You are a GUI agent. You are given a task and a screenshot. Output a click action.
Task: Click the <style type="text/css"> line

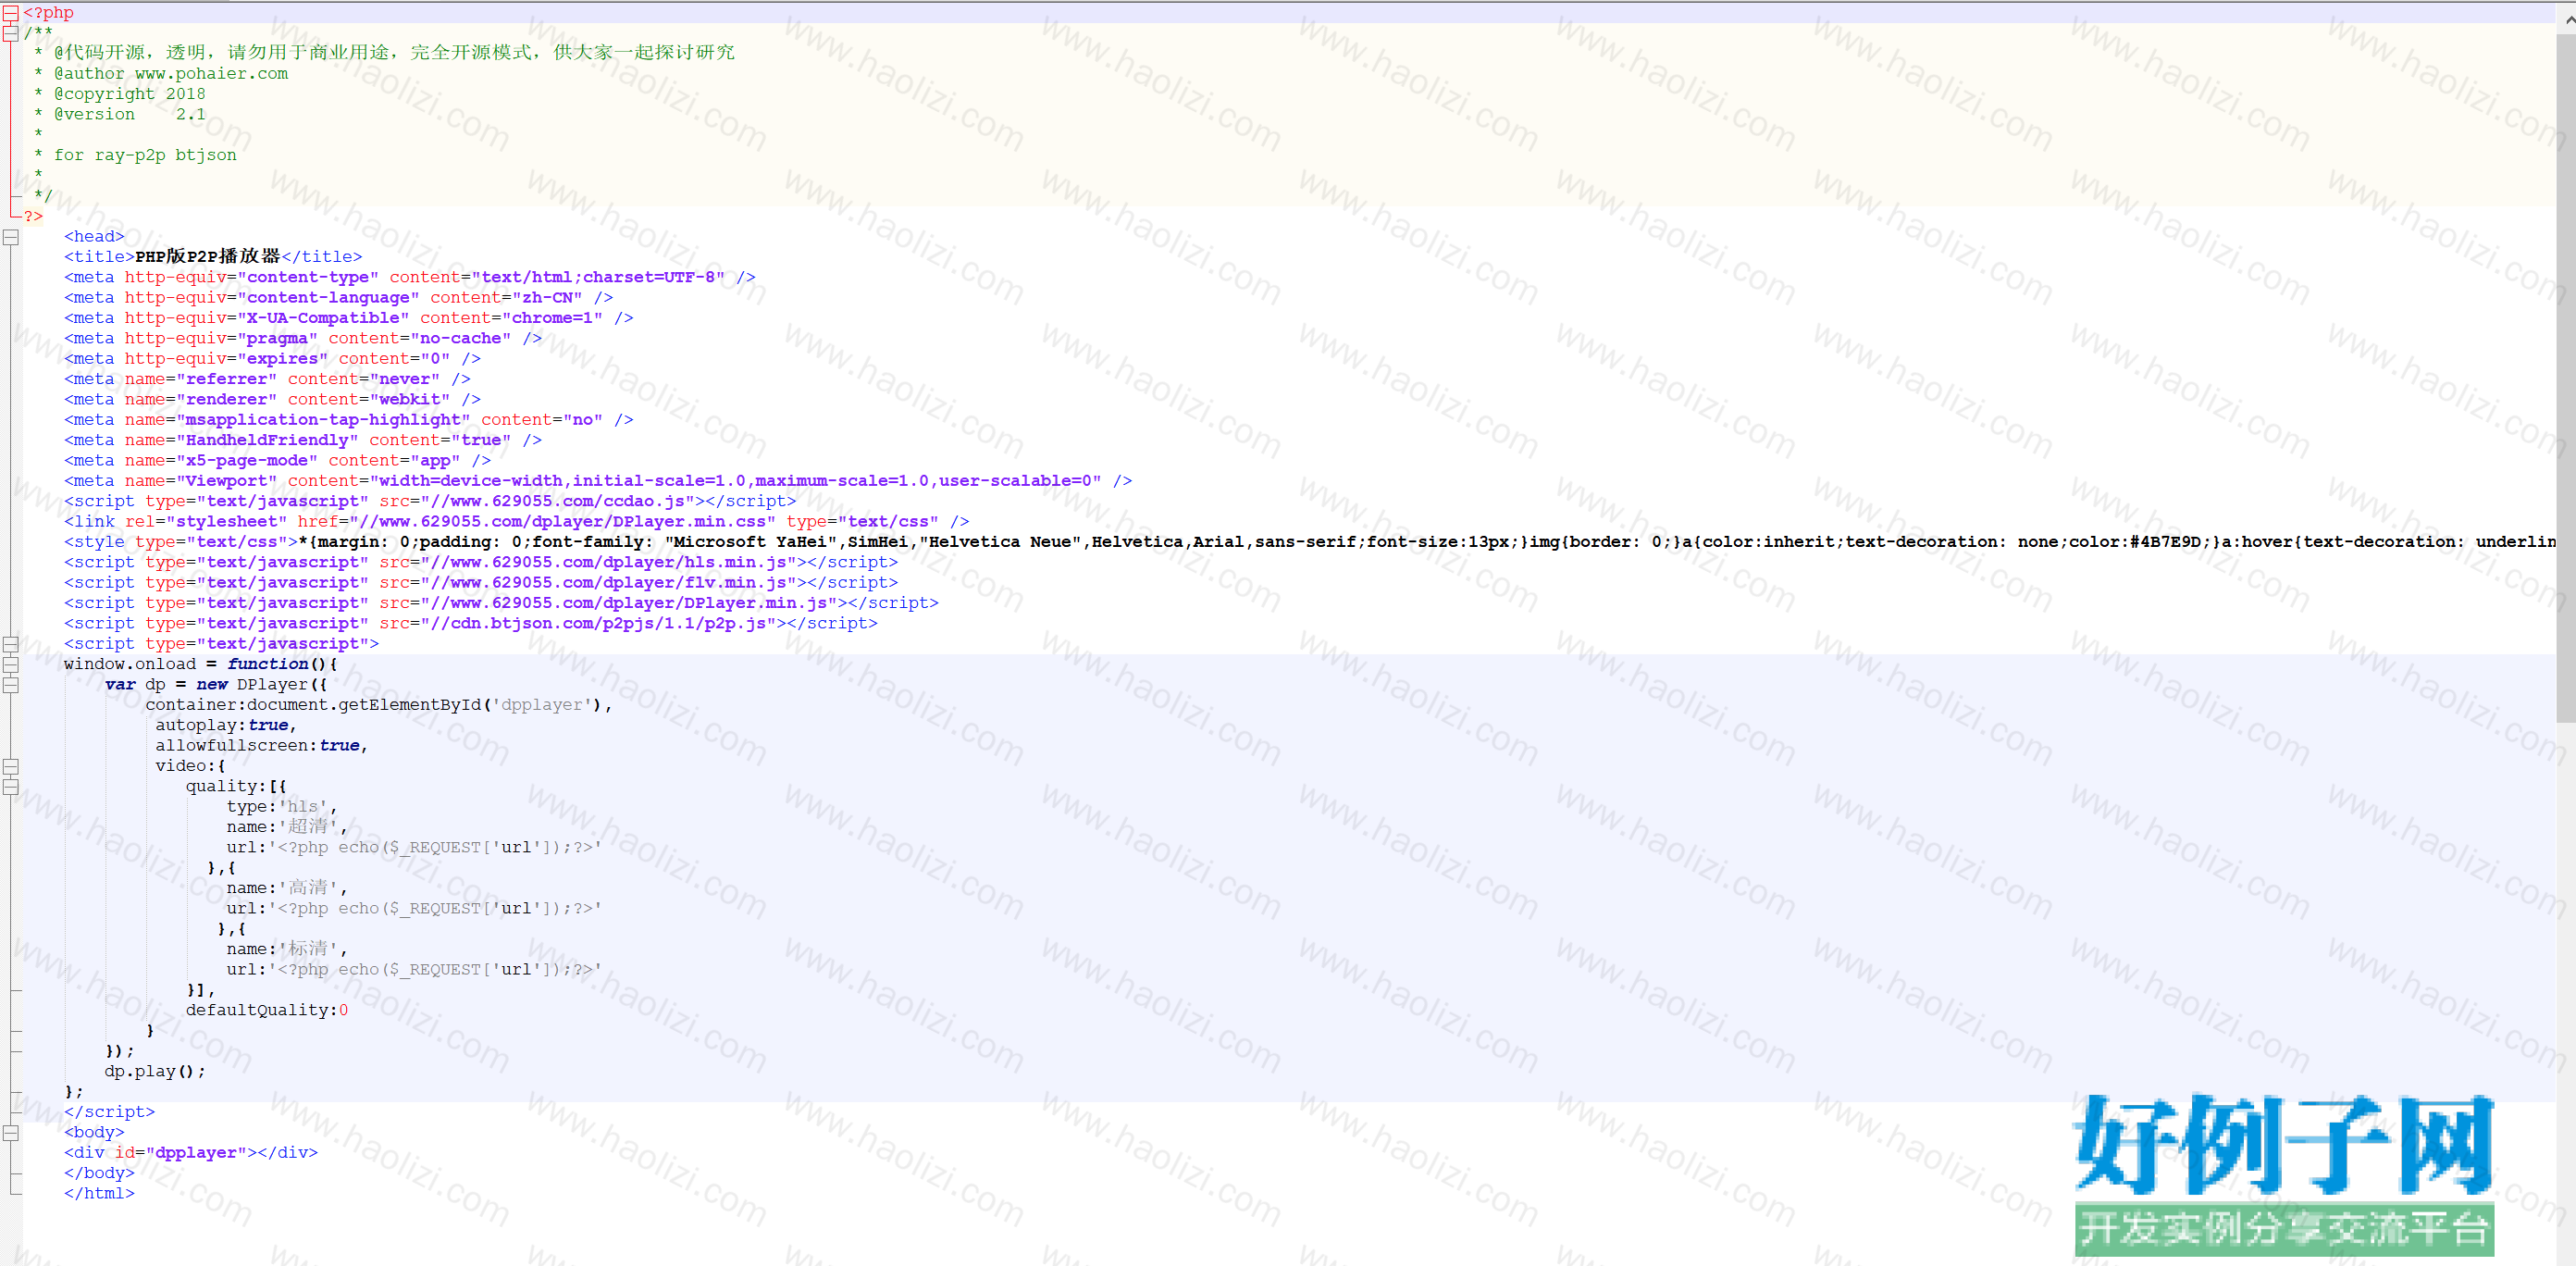pos(1310,542)
